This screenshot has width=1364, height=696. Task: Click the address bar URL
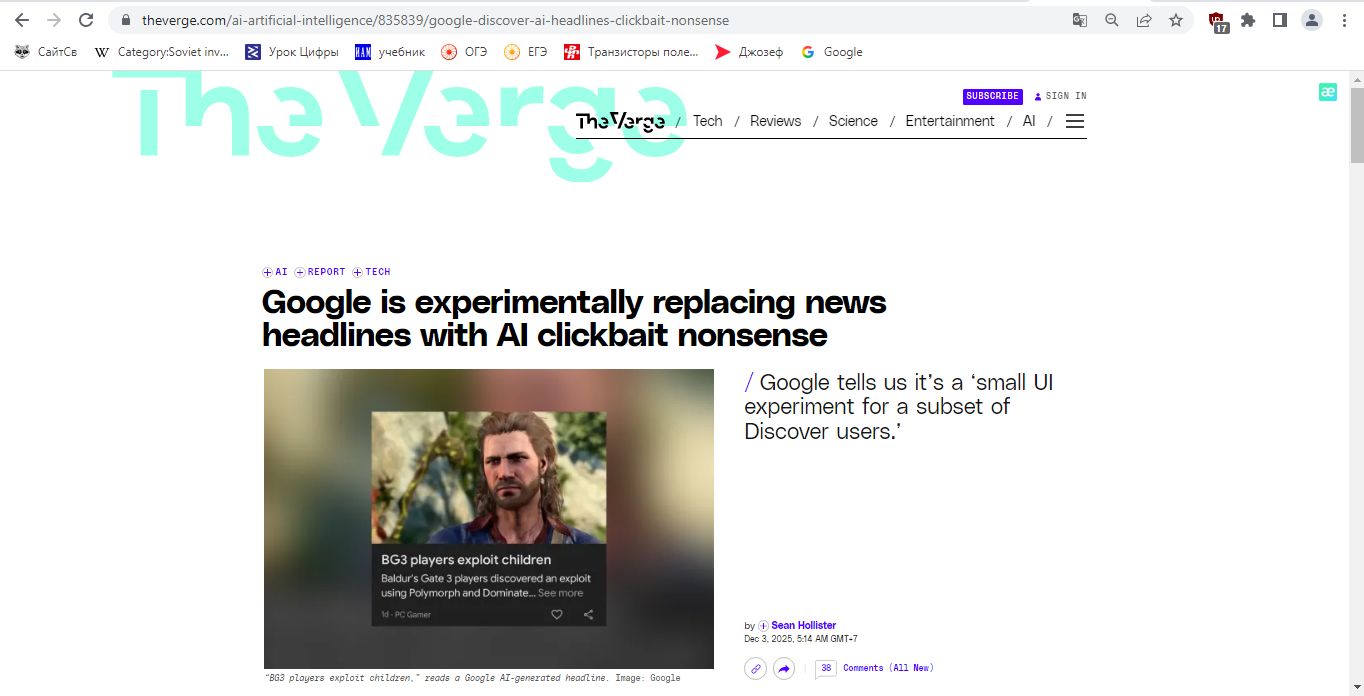(435, 20)
